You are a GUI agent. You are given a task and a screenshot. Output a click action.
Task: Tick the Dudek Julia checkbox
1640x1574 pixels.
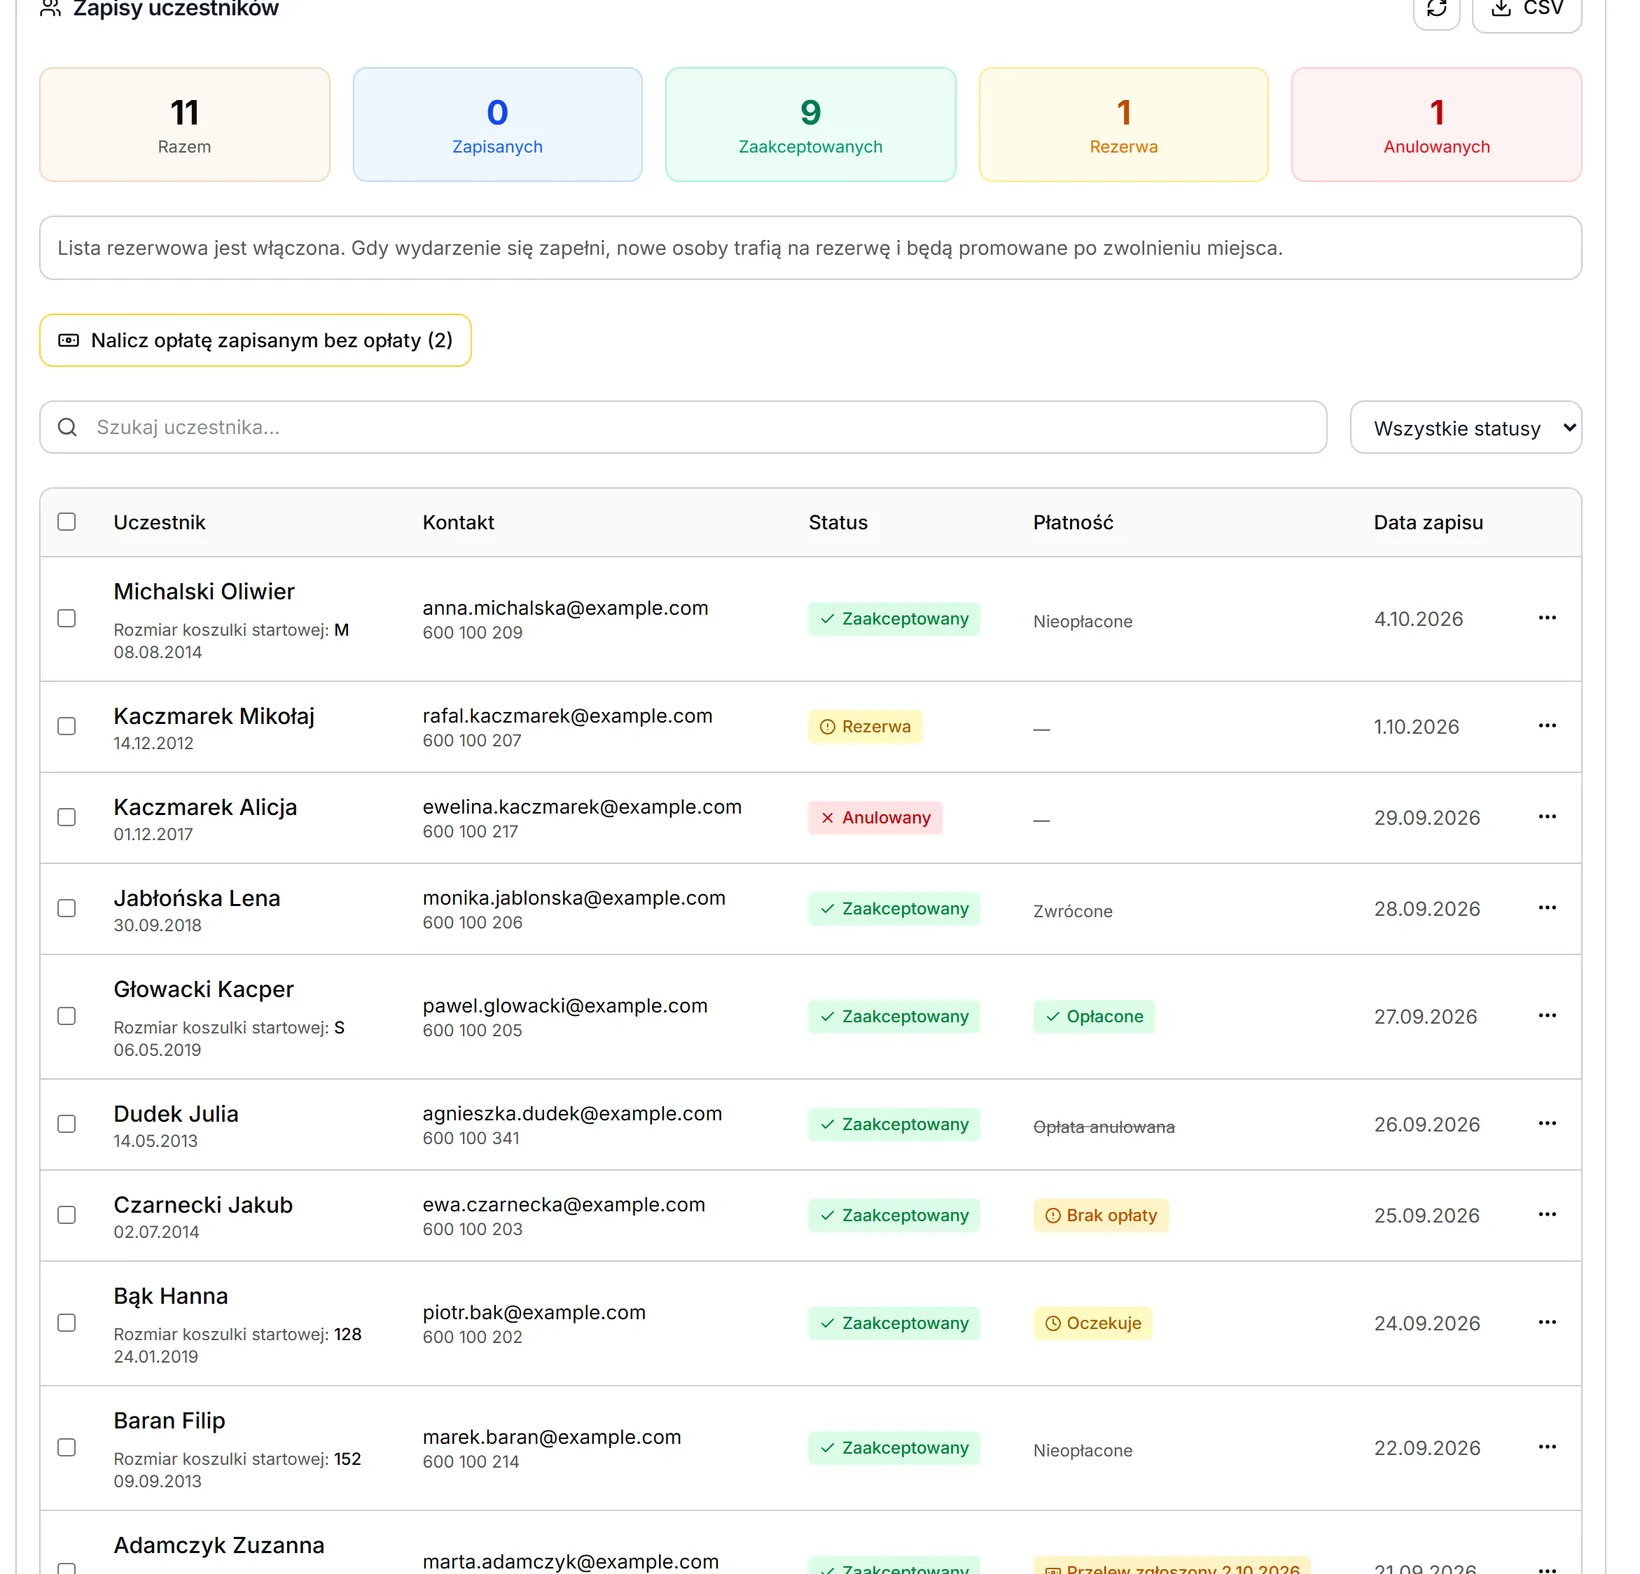tap(67, 1125)
